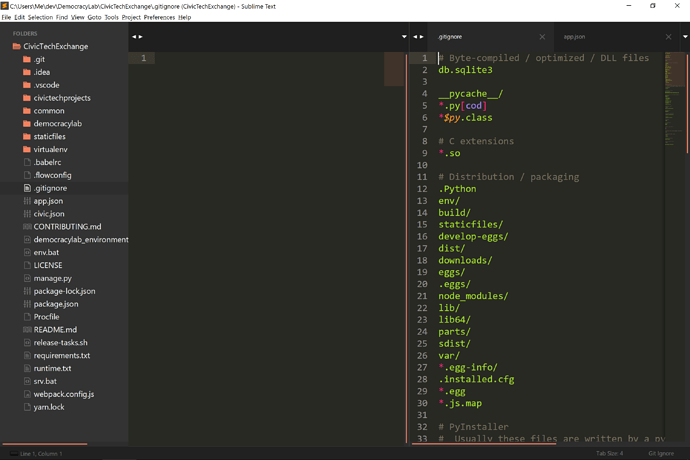The image size is (690, 460).
Task: Click right pane next tab arrow
Action: [x=422, y=37]
